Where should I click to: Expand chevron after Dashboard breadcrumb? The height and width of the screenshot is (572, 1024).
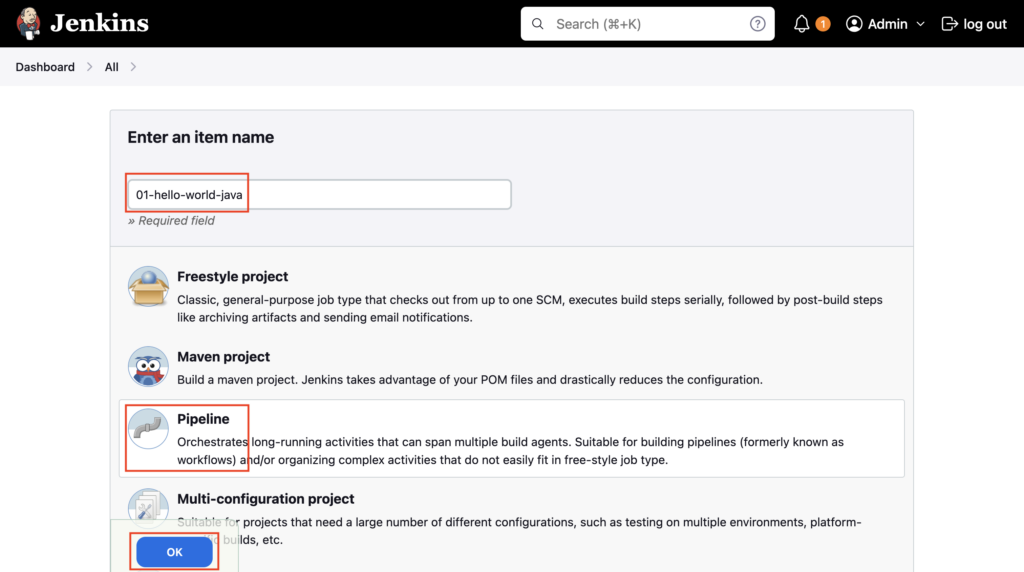click(x=89, y=67)
